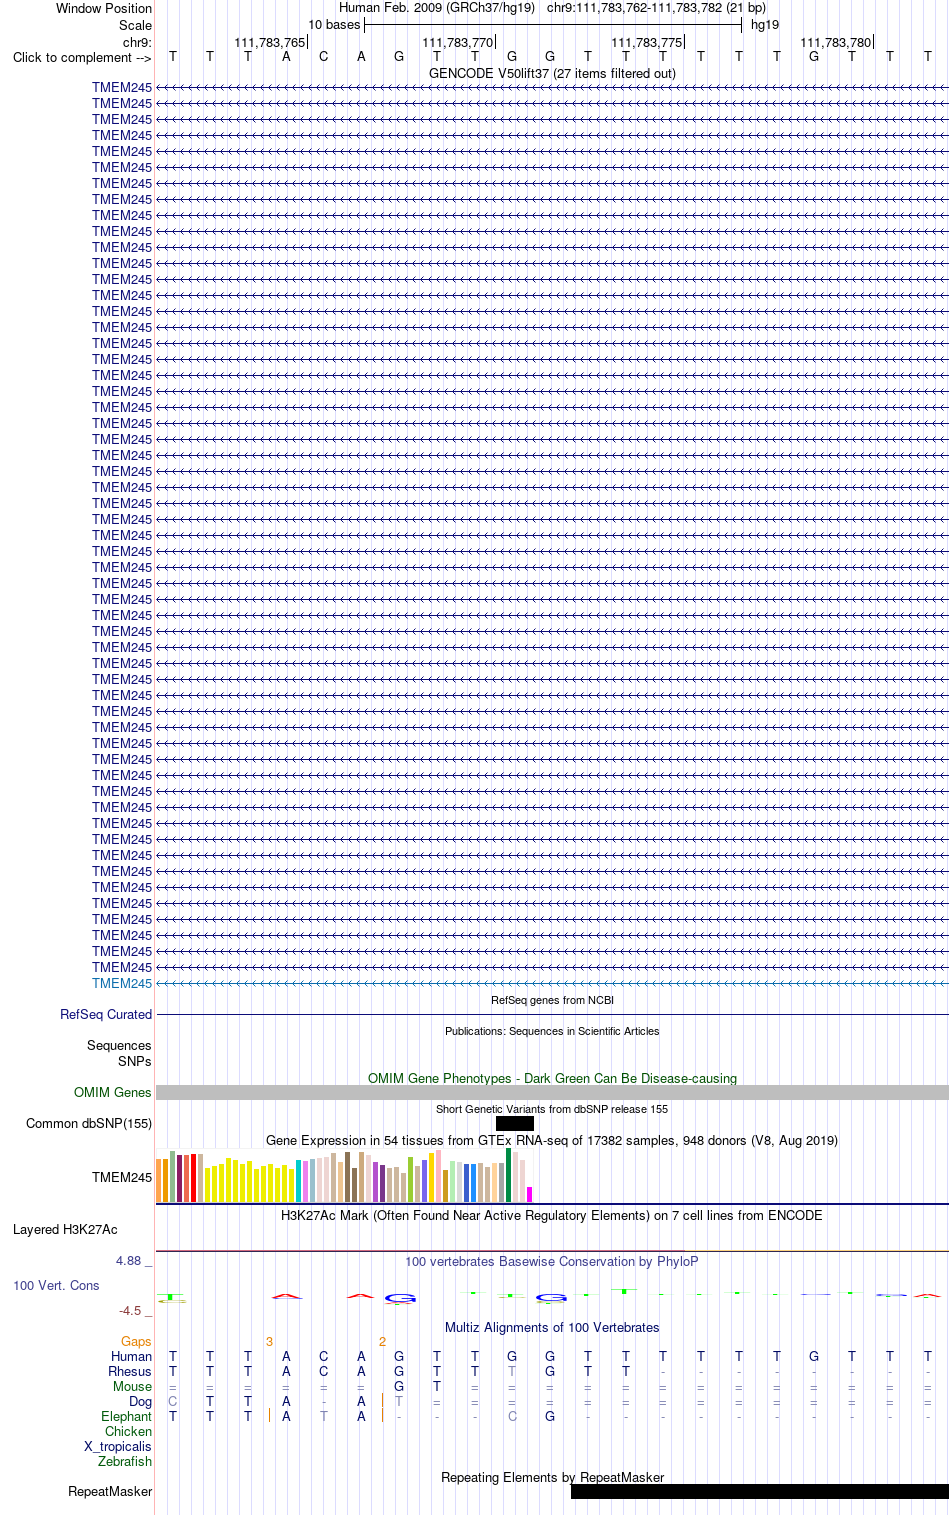The width and height of the screenshot is (950, 1515).
Task: Open the RefSeq Curated track label
Action: point(106,1014)
